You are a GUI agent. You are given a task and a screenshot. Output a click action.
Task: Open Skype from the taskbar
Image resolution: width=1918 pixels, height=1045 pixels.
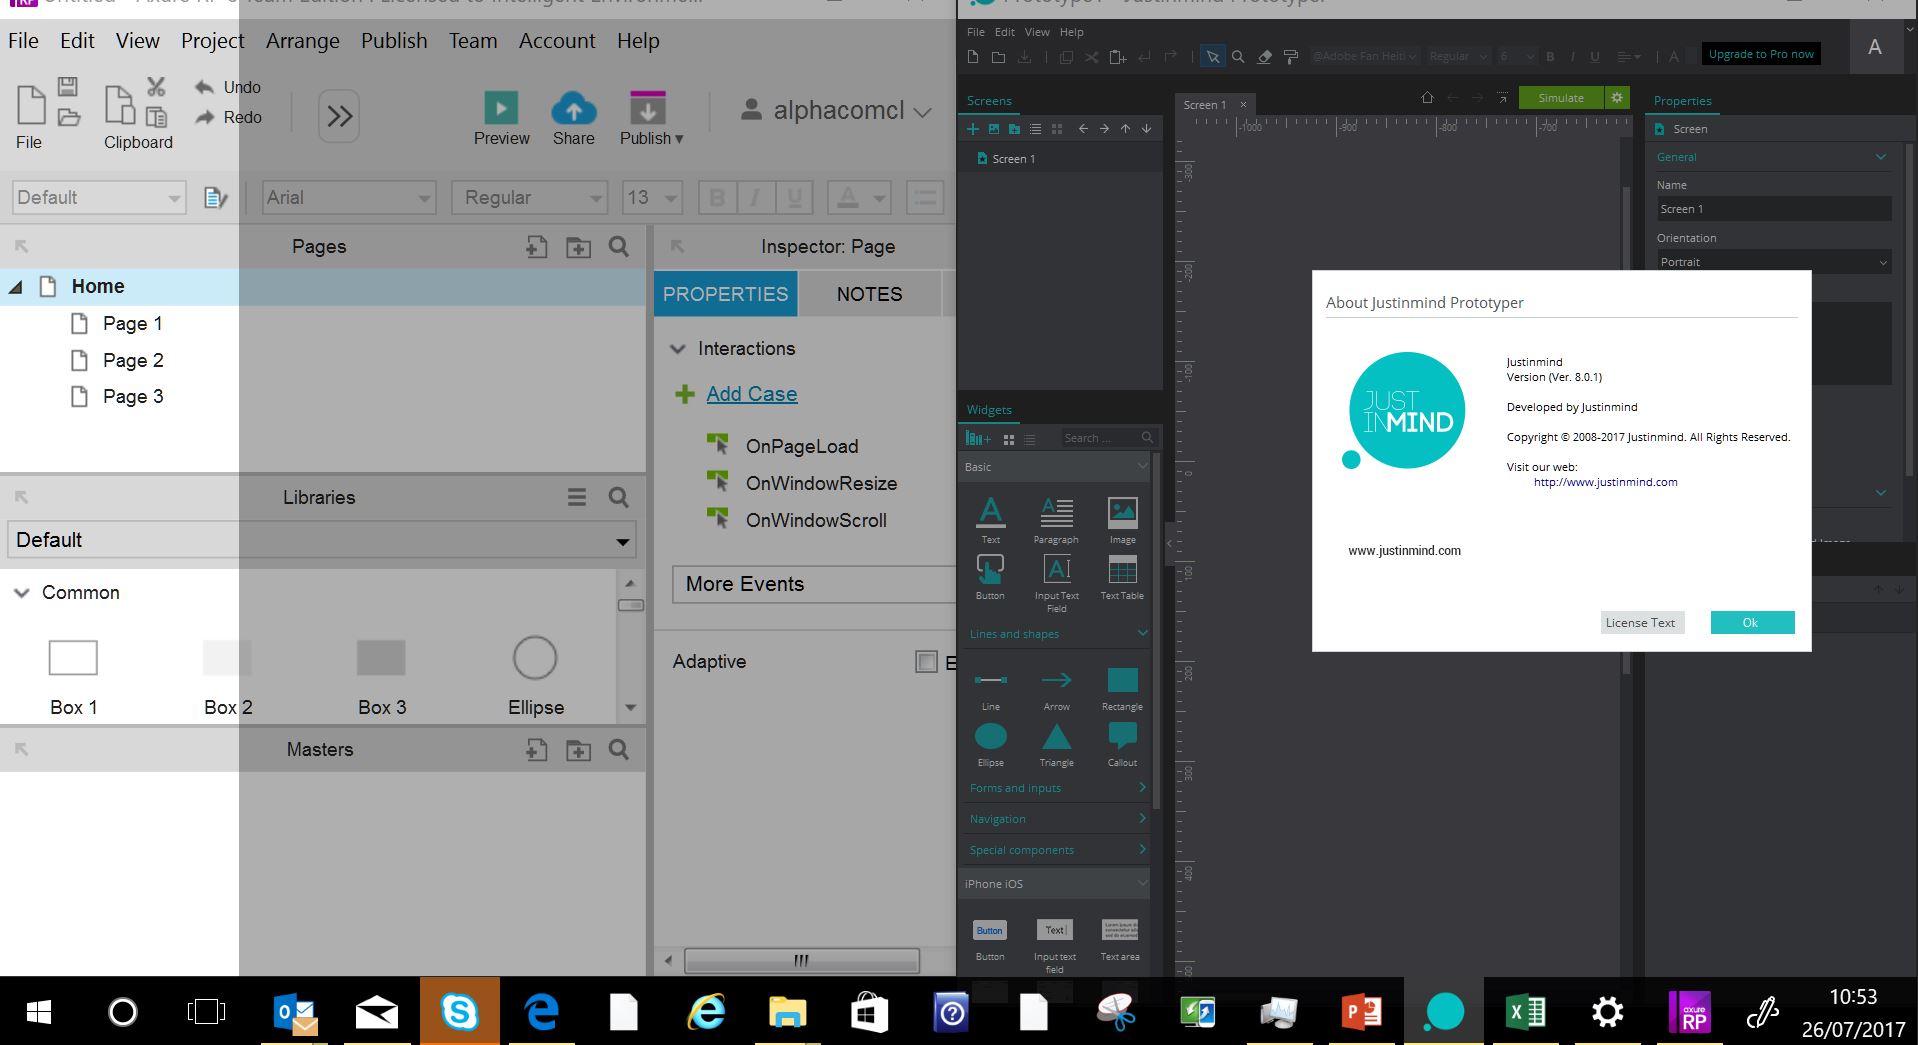click(459, 1012)
